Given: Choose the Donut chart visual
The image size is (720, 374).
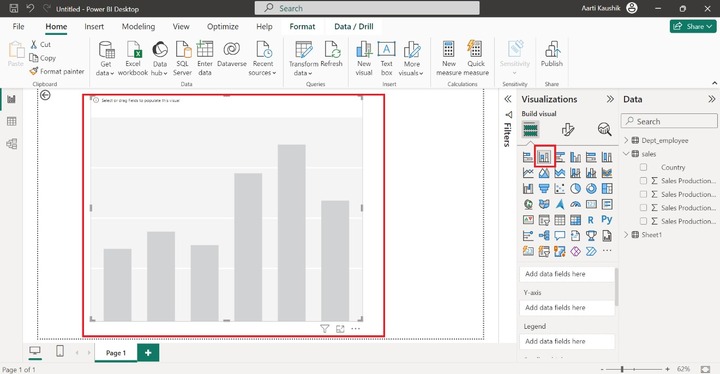Looking at the screenshot, I should tap(591, 188).
